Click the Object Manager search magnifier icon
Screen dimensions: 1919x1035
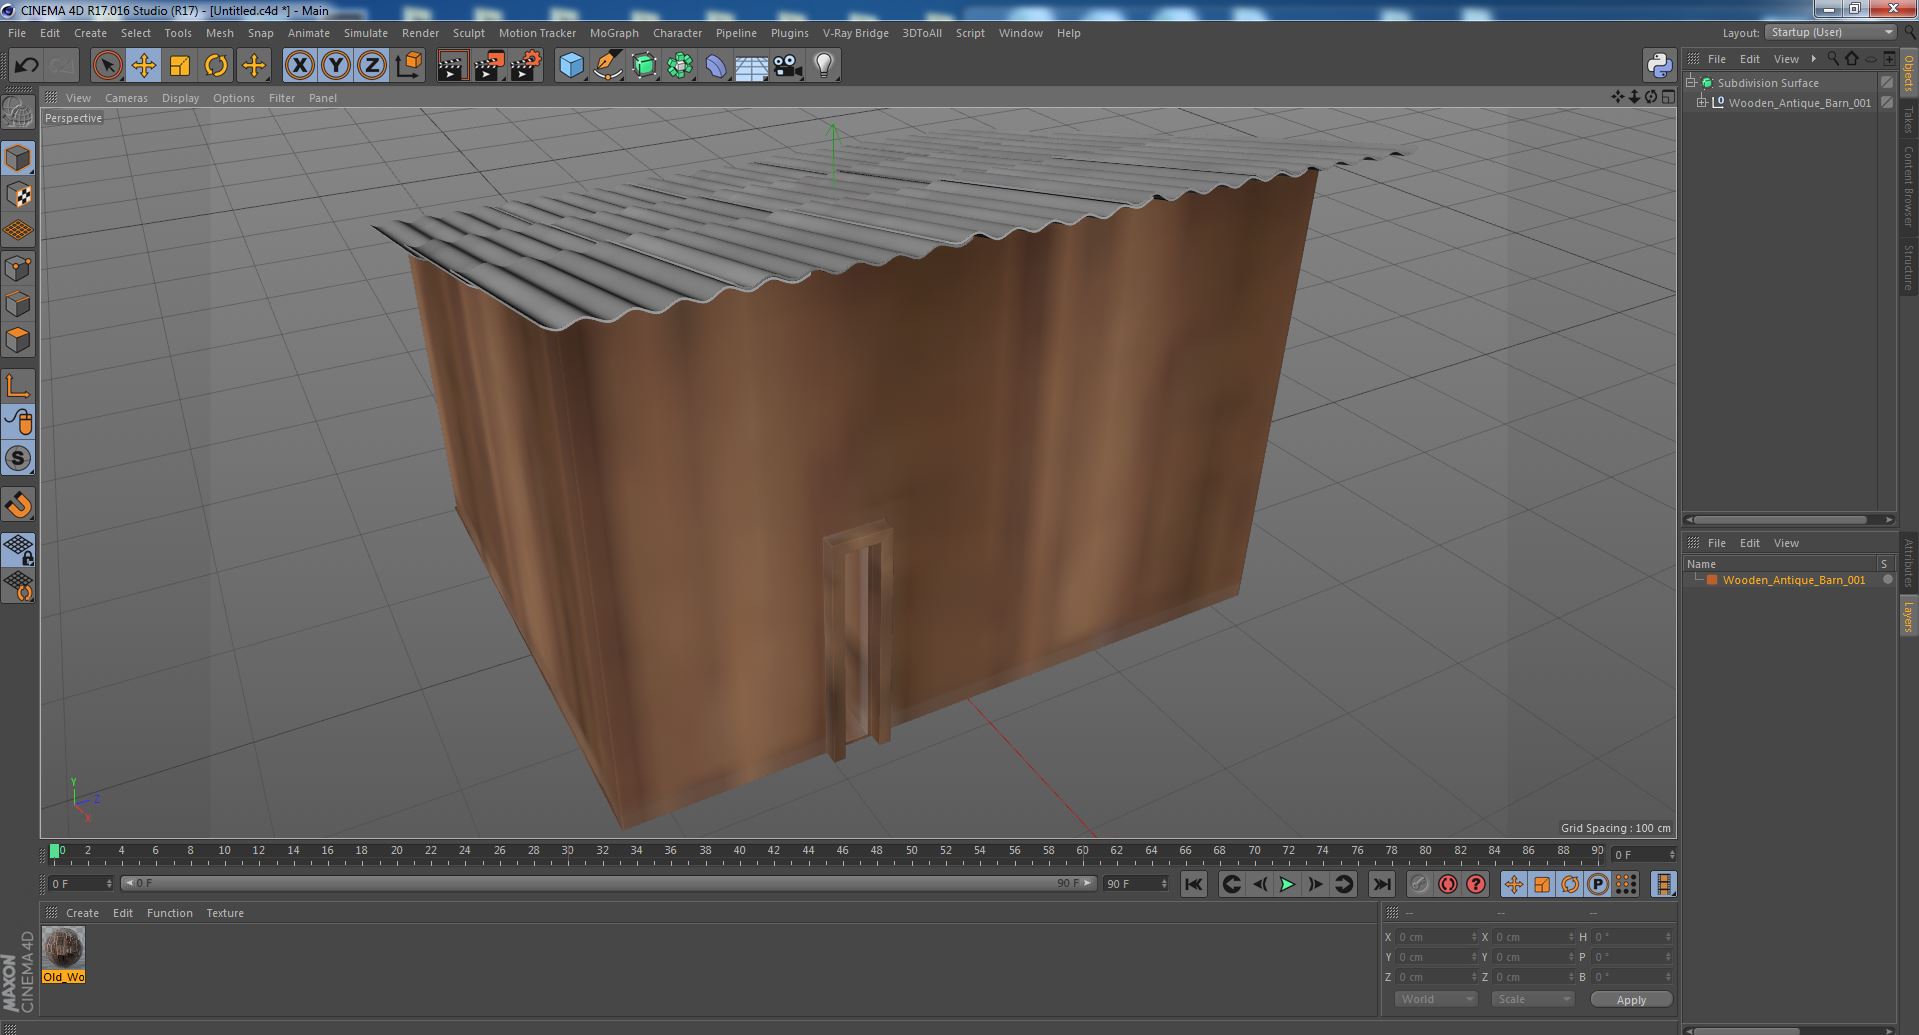click(1833, 59)
